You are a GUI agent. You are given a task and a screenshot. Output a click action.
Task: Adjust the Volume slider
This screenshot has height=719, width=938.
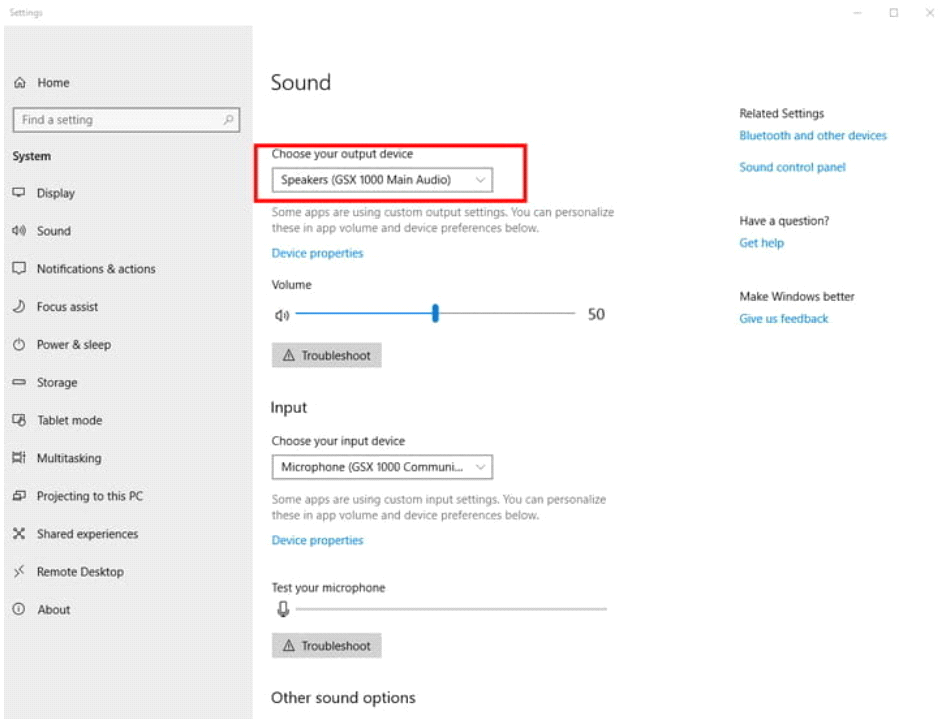435,313
